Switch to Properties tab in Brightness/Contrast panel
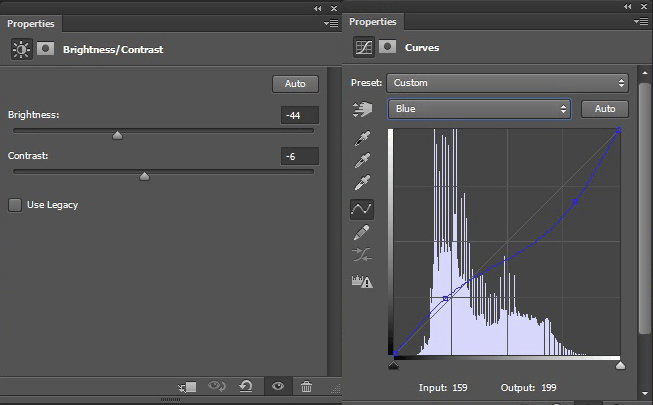Screen dimensions: 653x405 pyautogui.click(x=31, y=24)
